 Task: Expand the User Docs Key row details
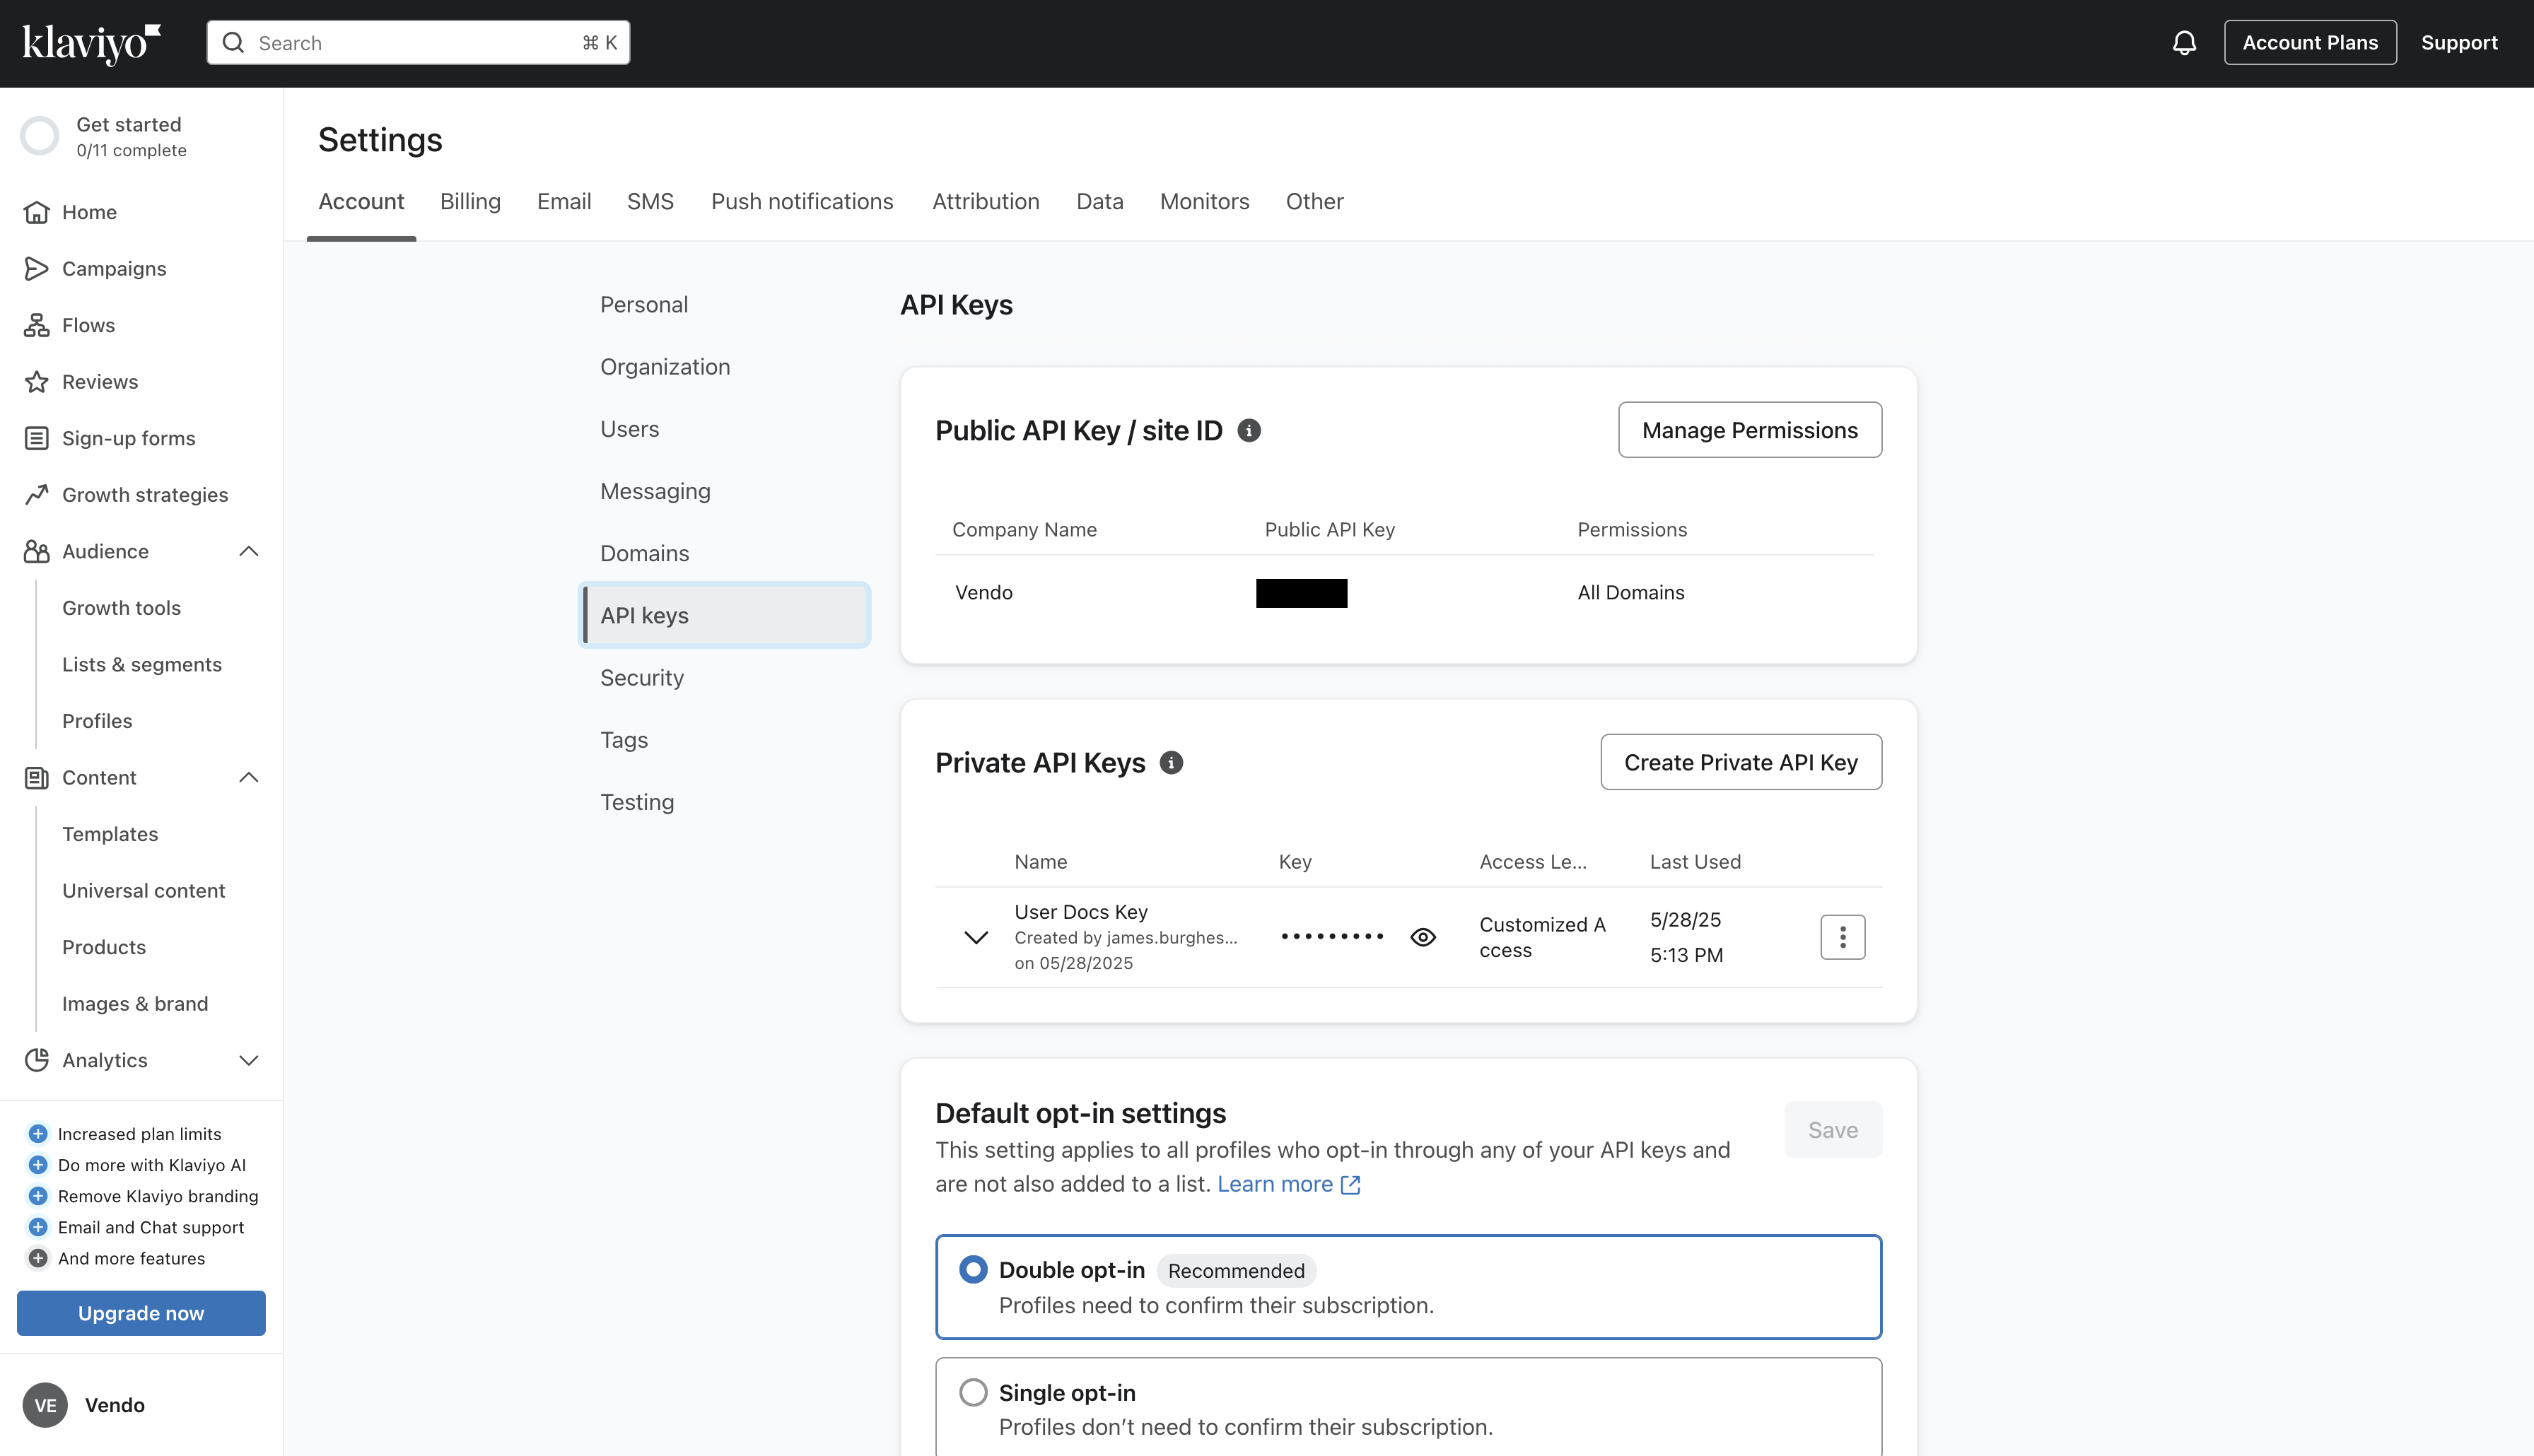976,937
